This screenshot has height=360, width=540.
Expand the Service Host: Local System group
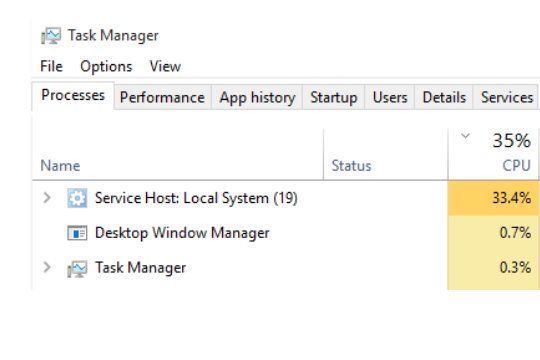pyautogui.click(x=47, y=198)
